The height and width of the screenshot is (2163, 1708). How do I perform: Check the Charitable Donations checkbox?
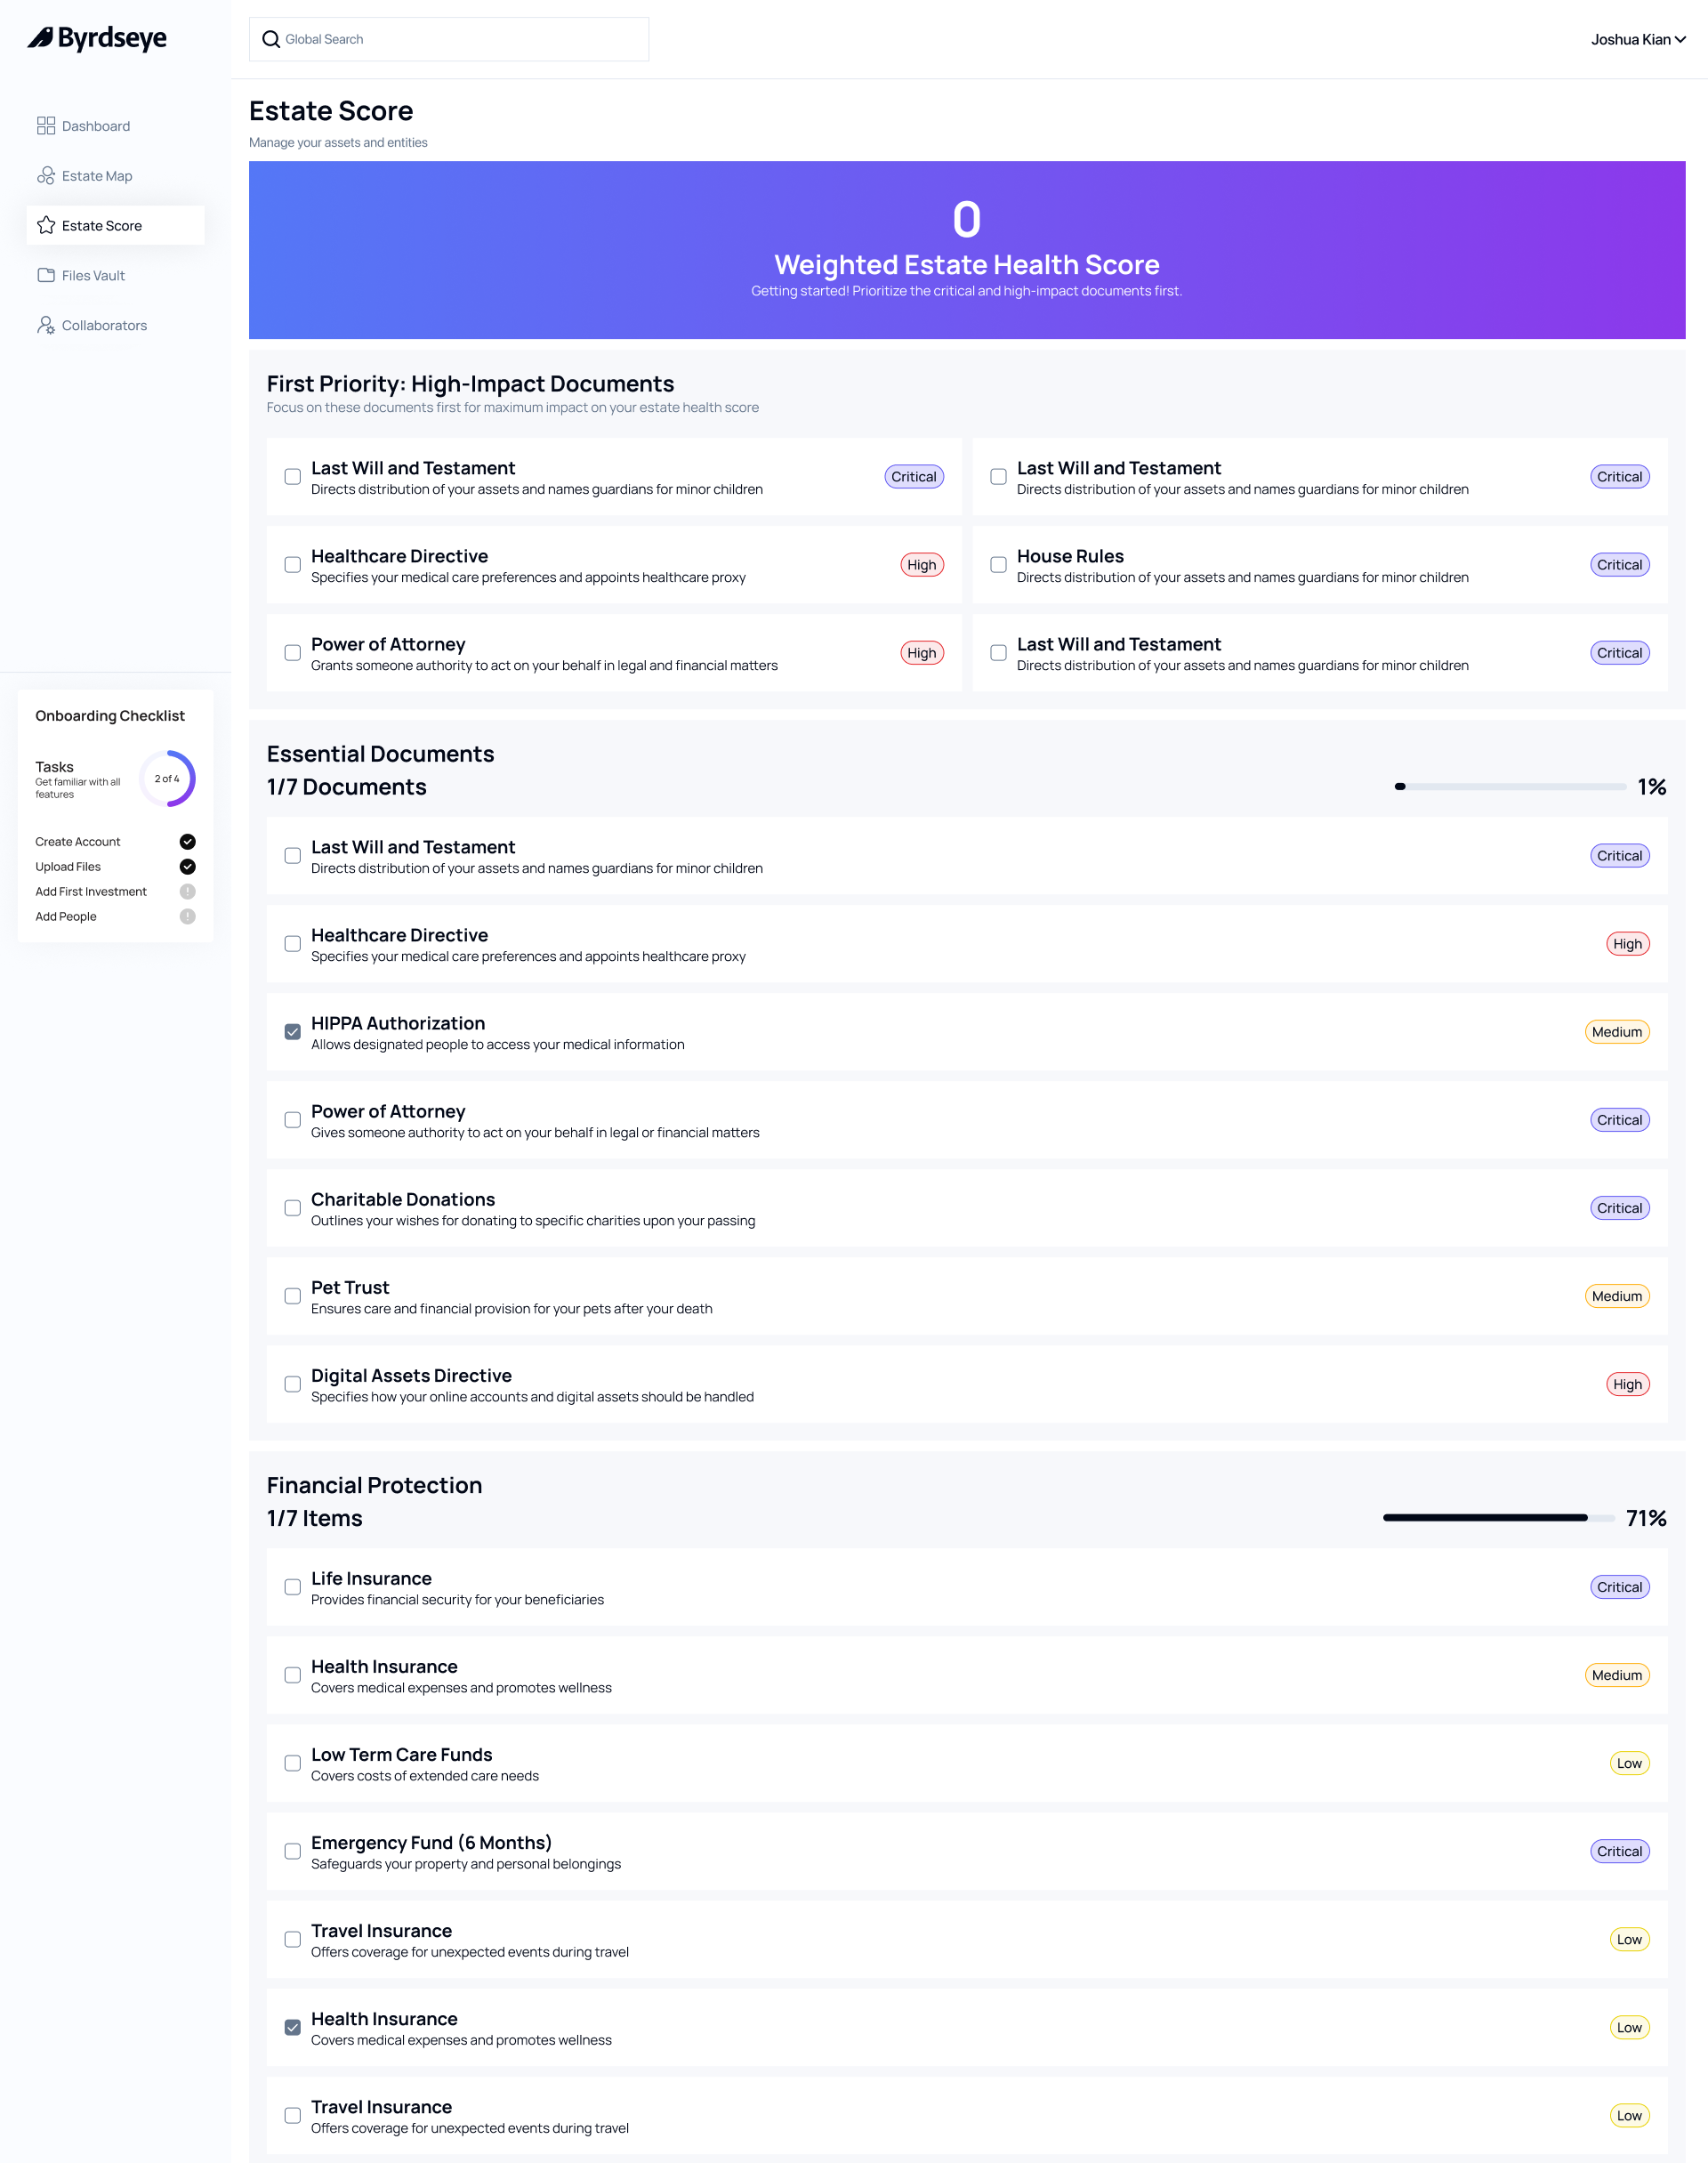292,1208
